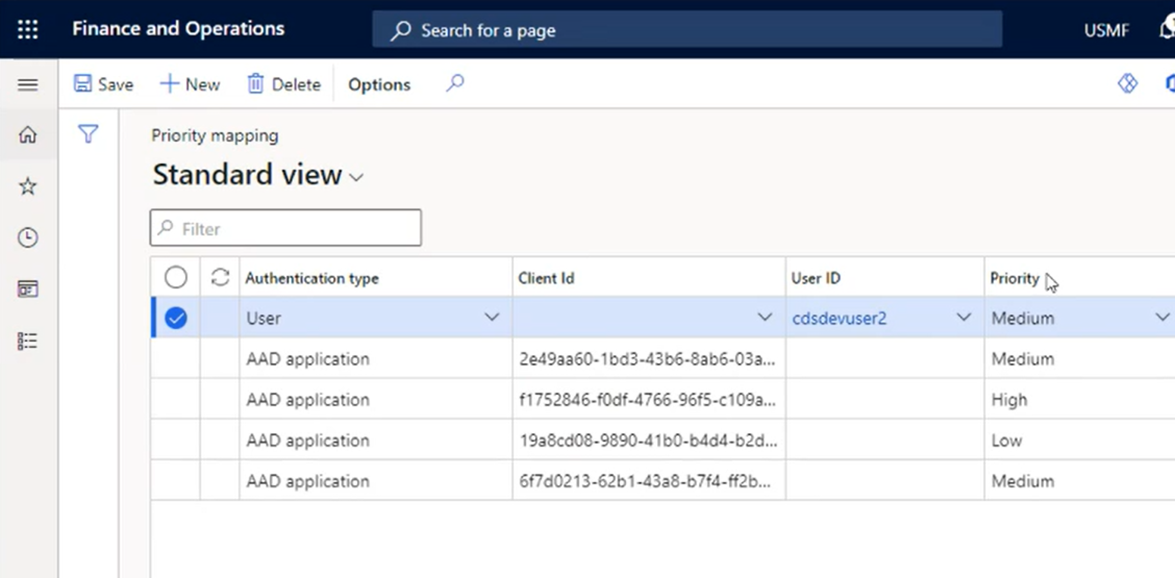This screenshot has height=578, width=1175.
Task: Open Favorites star in sidebar
Action: click(x=28, y=186)
